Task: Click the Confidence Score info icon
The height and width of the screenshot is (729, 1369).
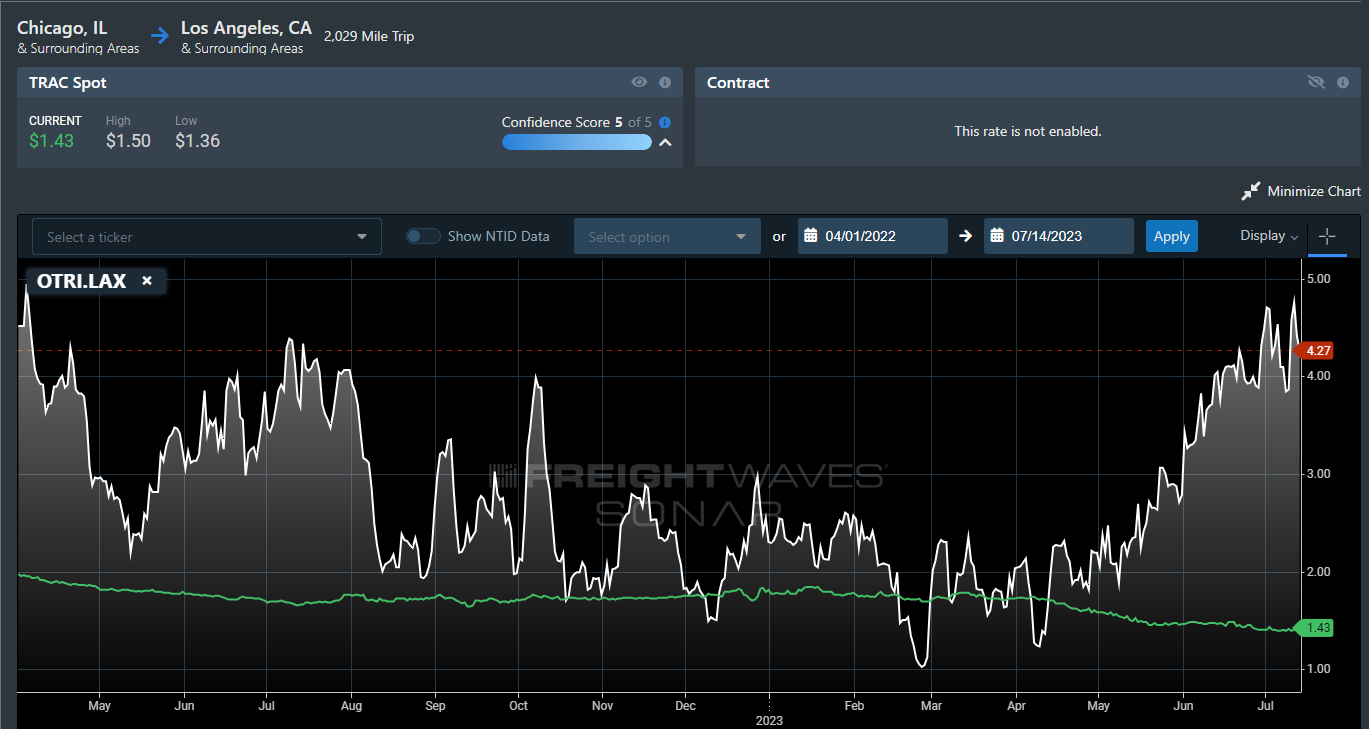Action: tap(665, 123)
